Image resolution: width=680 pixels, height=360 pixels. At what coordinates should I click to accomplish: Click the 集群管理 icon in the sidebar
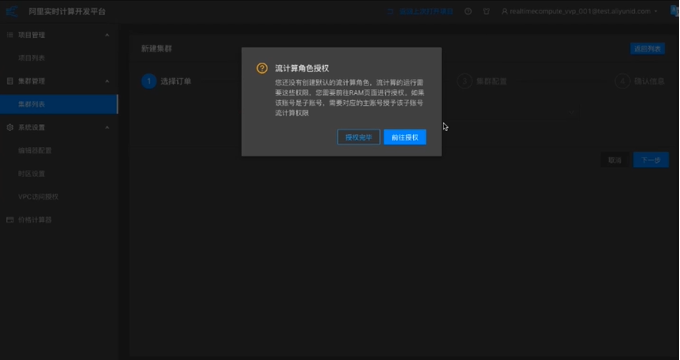(10, 81)
